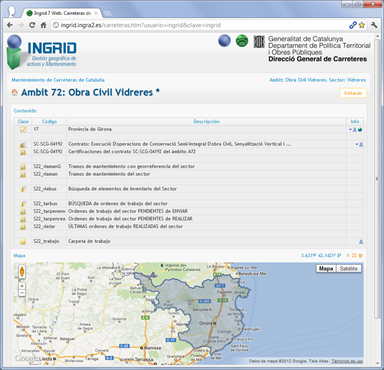Click the map zoom in plus button
Viewport: 384px width, 370px height.
coord(22,286)
